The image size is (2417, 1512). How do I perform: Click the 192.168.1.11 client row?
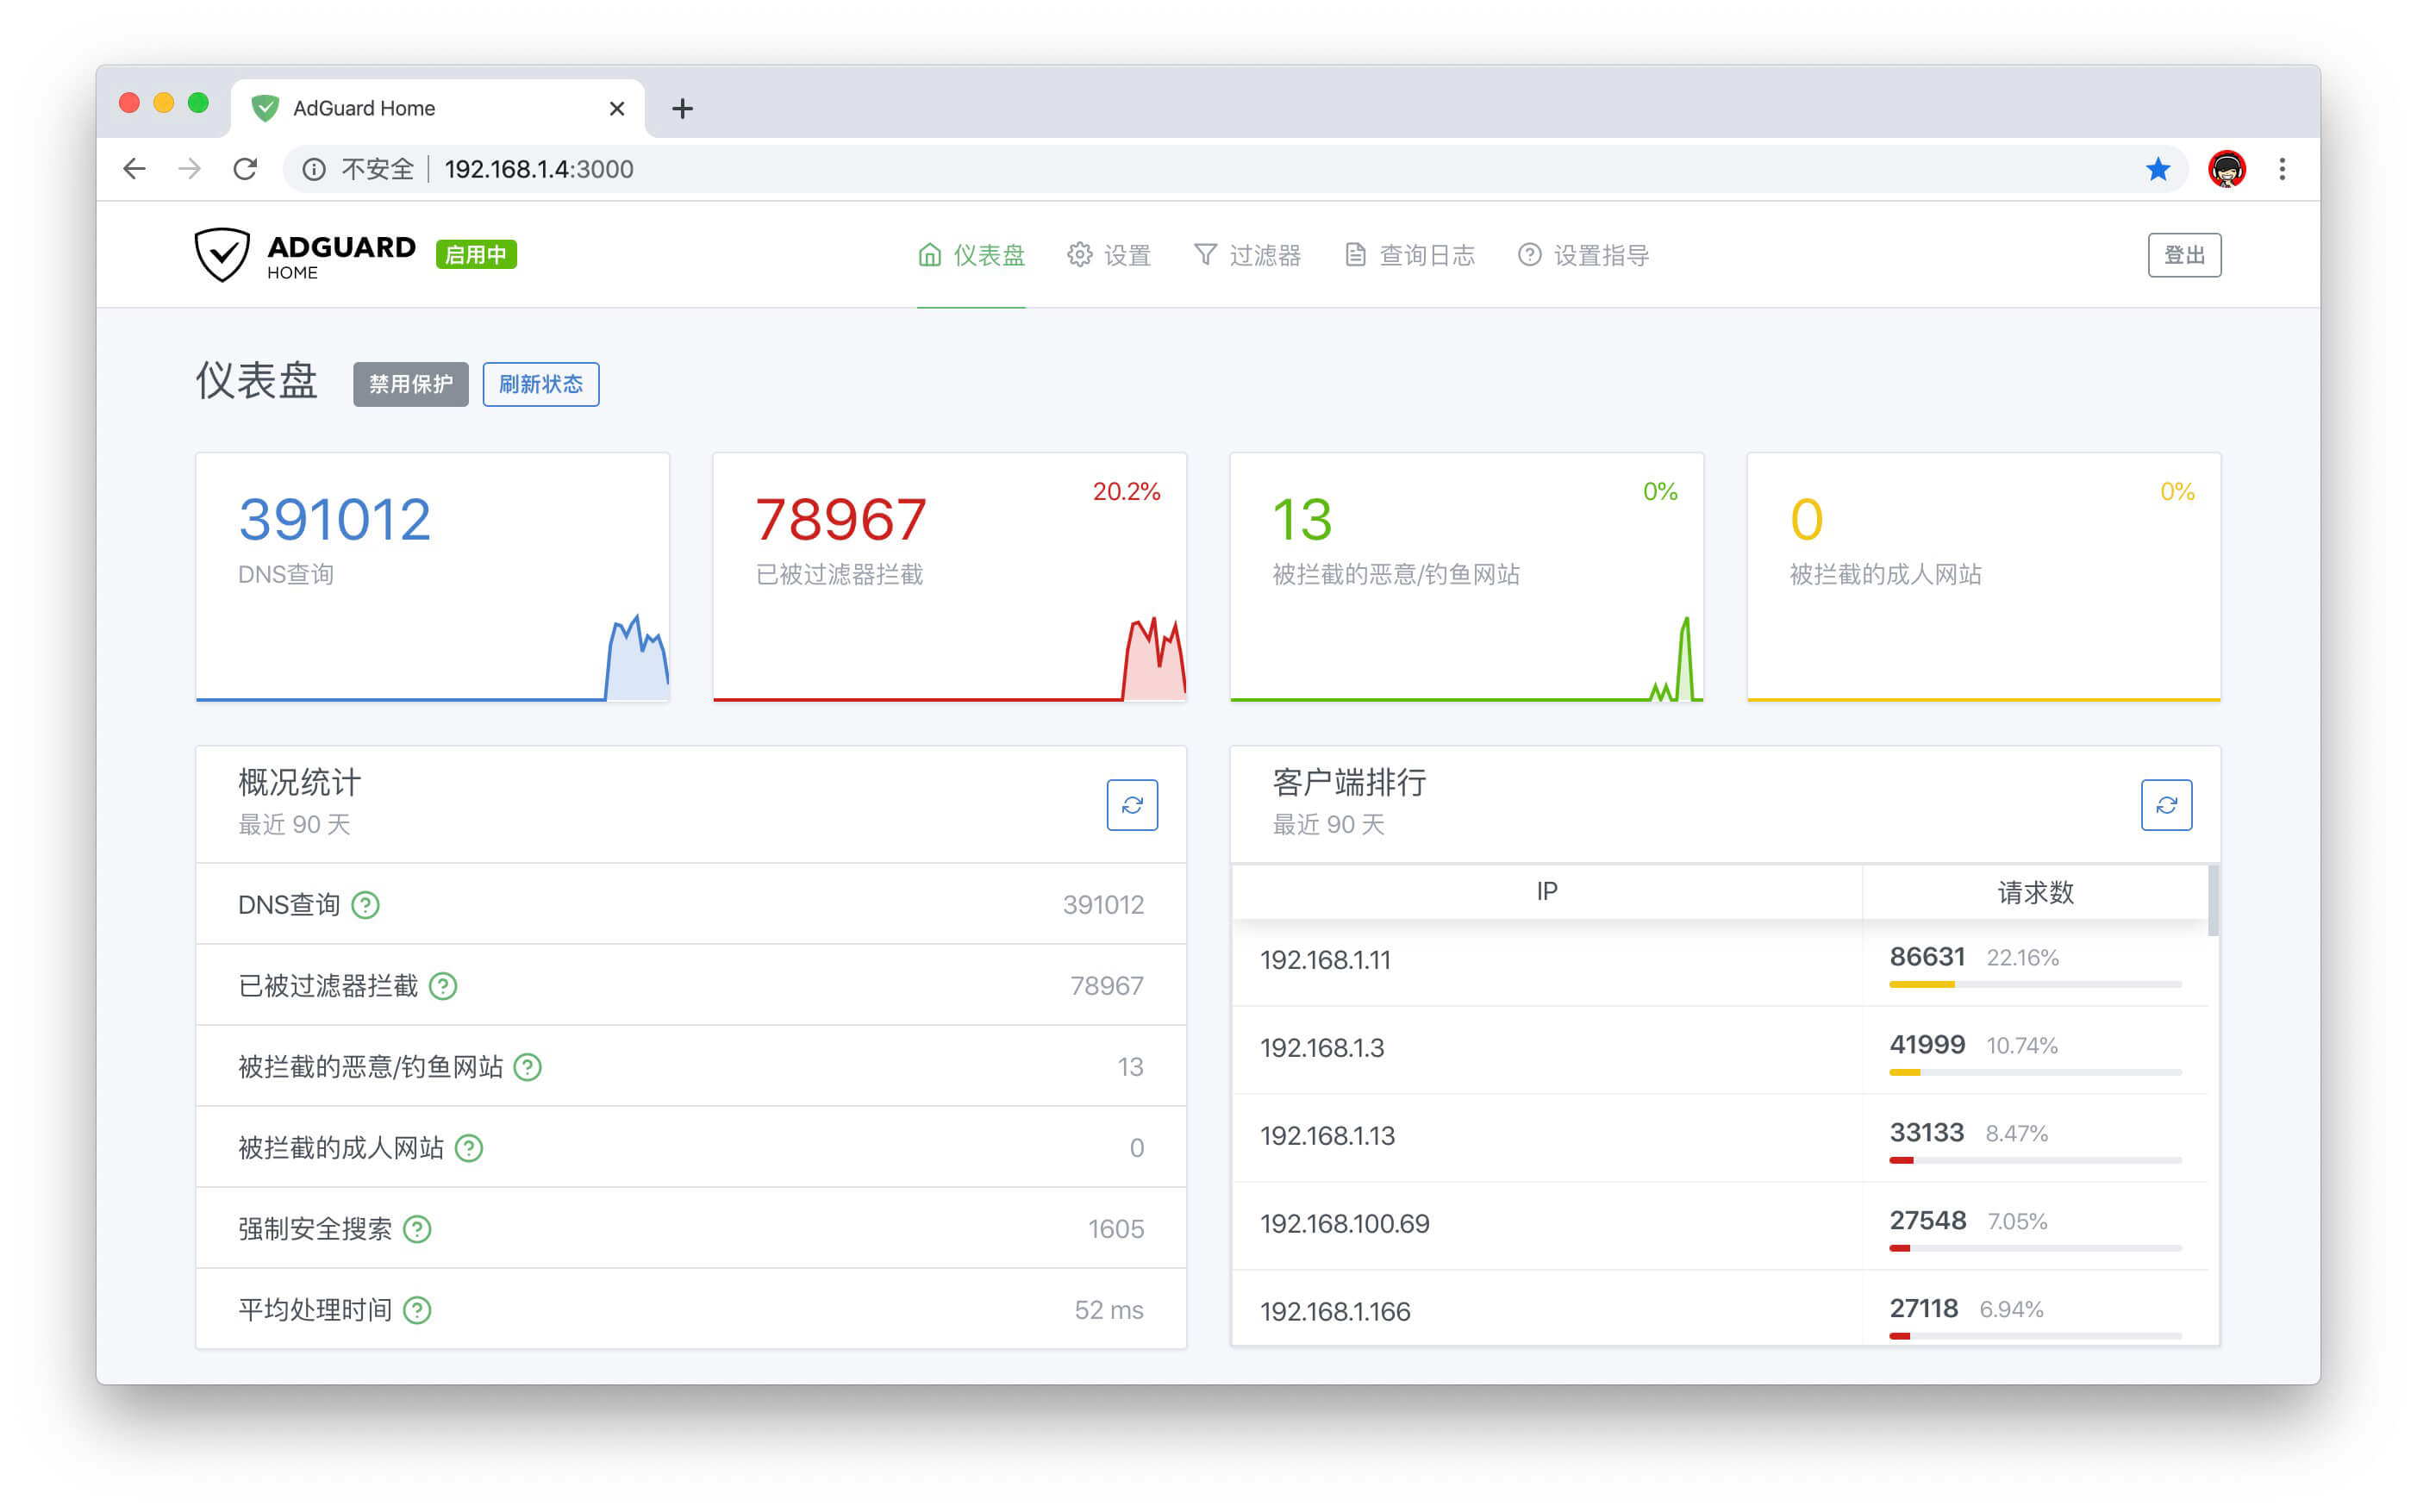tap(1326, 960)
